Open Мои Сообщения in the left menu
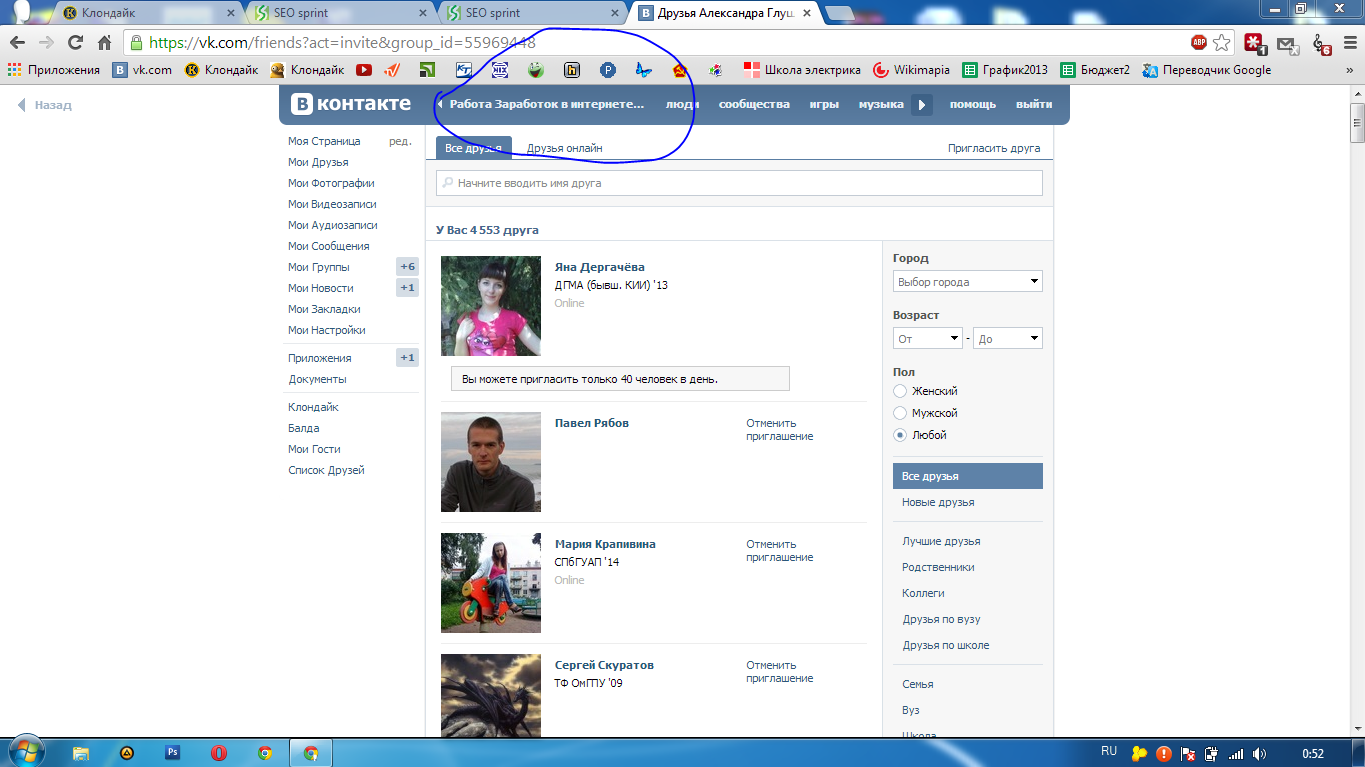1365x767 pixels. pyautogui.click(x=329, y=246)
